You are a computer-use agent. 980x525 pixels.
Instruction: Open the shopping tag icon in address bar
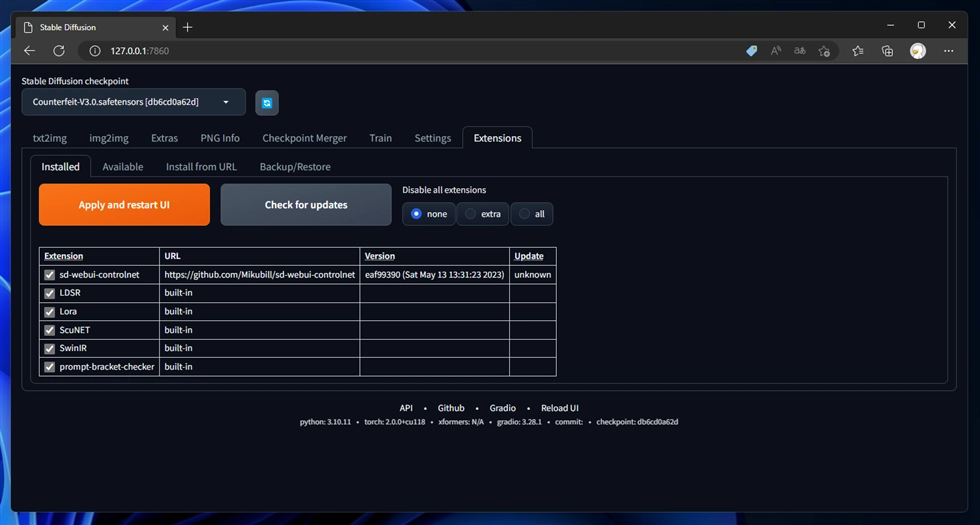click(752, 51)
